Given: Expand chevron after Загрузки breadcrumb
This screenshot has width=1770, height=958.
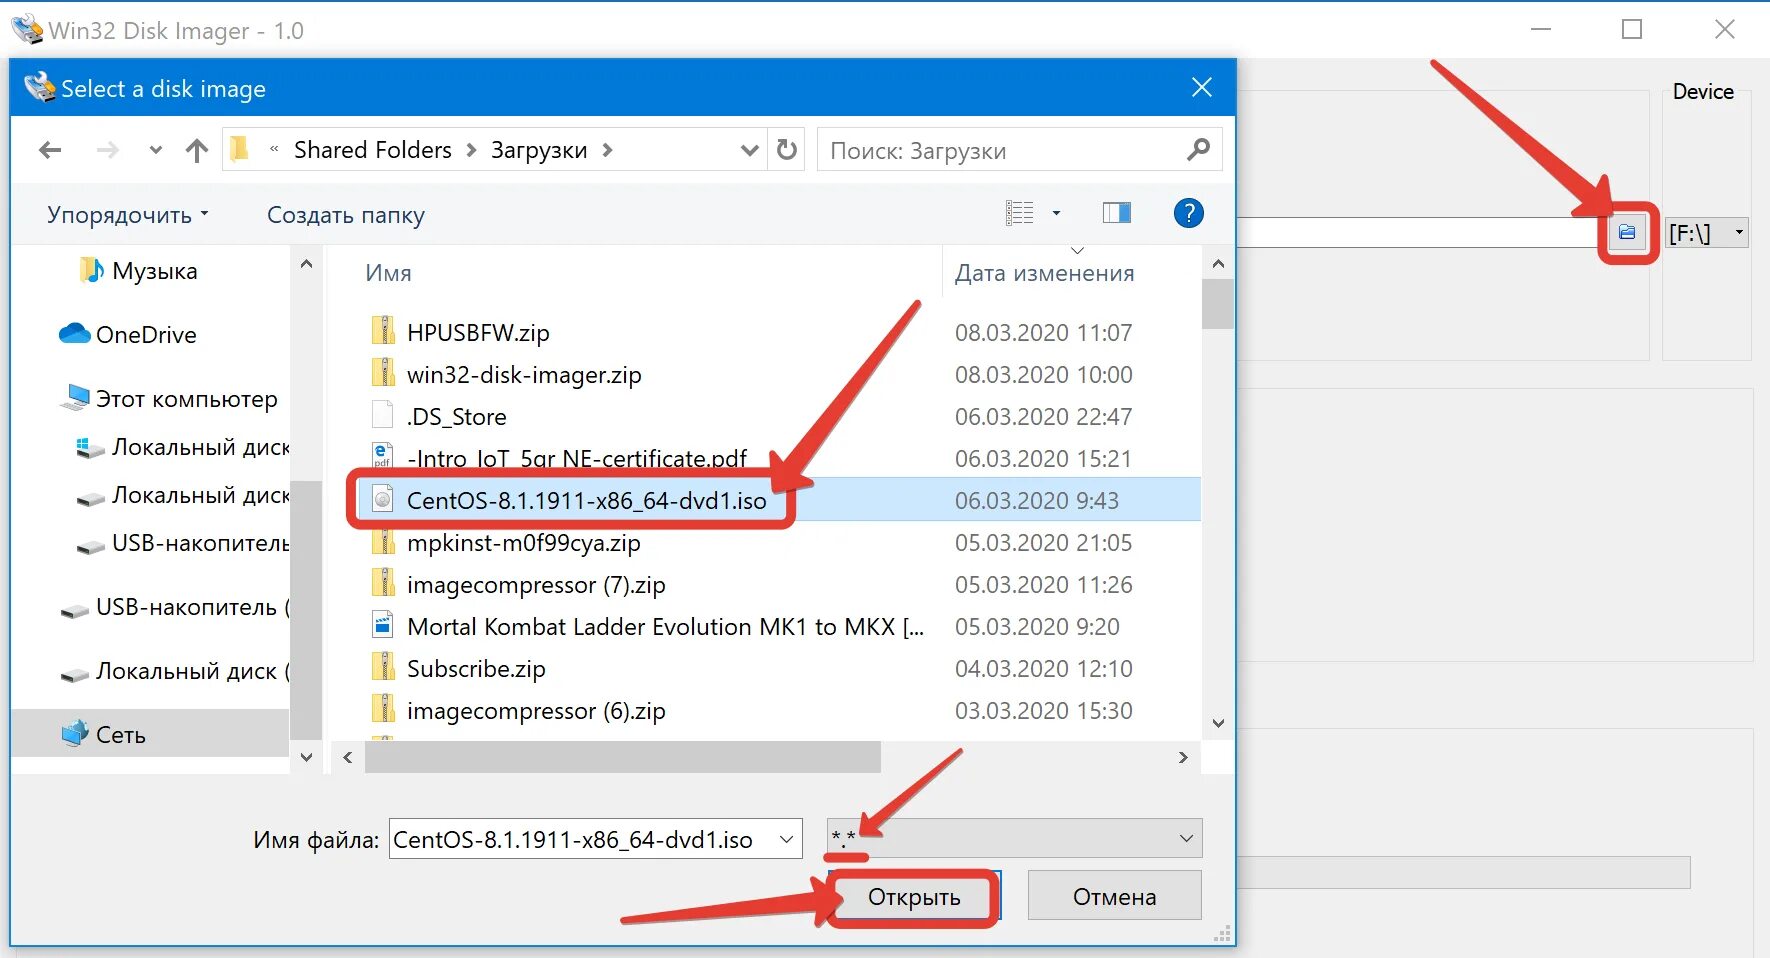Looking at the screenshot, I should tap(607, 150).
